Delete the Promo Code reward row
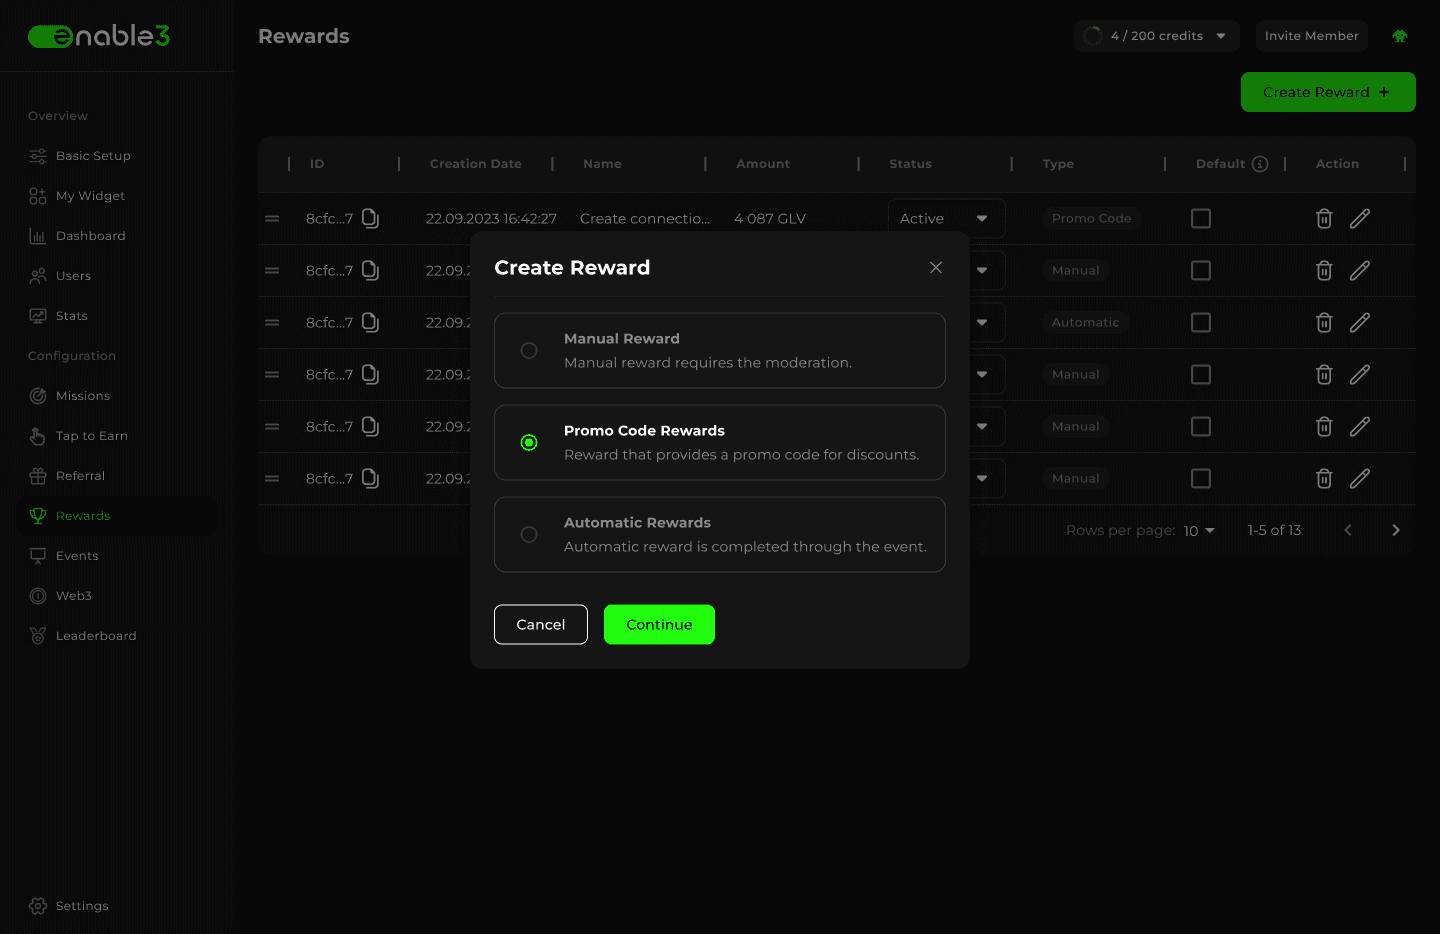Viewport: 1440px width, 934px height. point(1324,218)
